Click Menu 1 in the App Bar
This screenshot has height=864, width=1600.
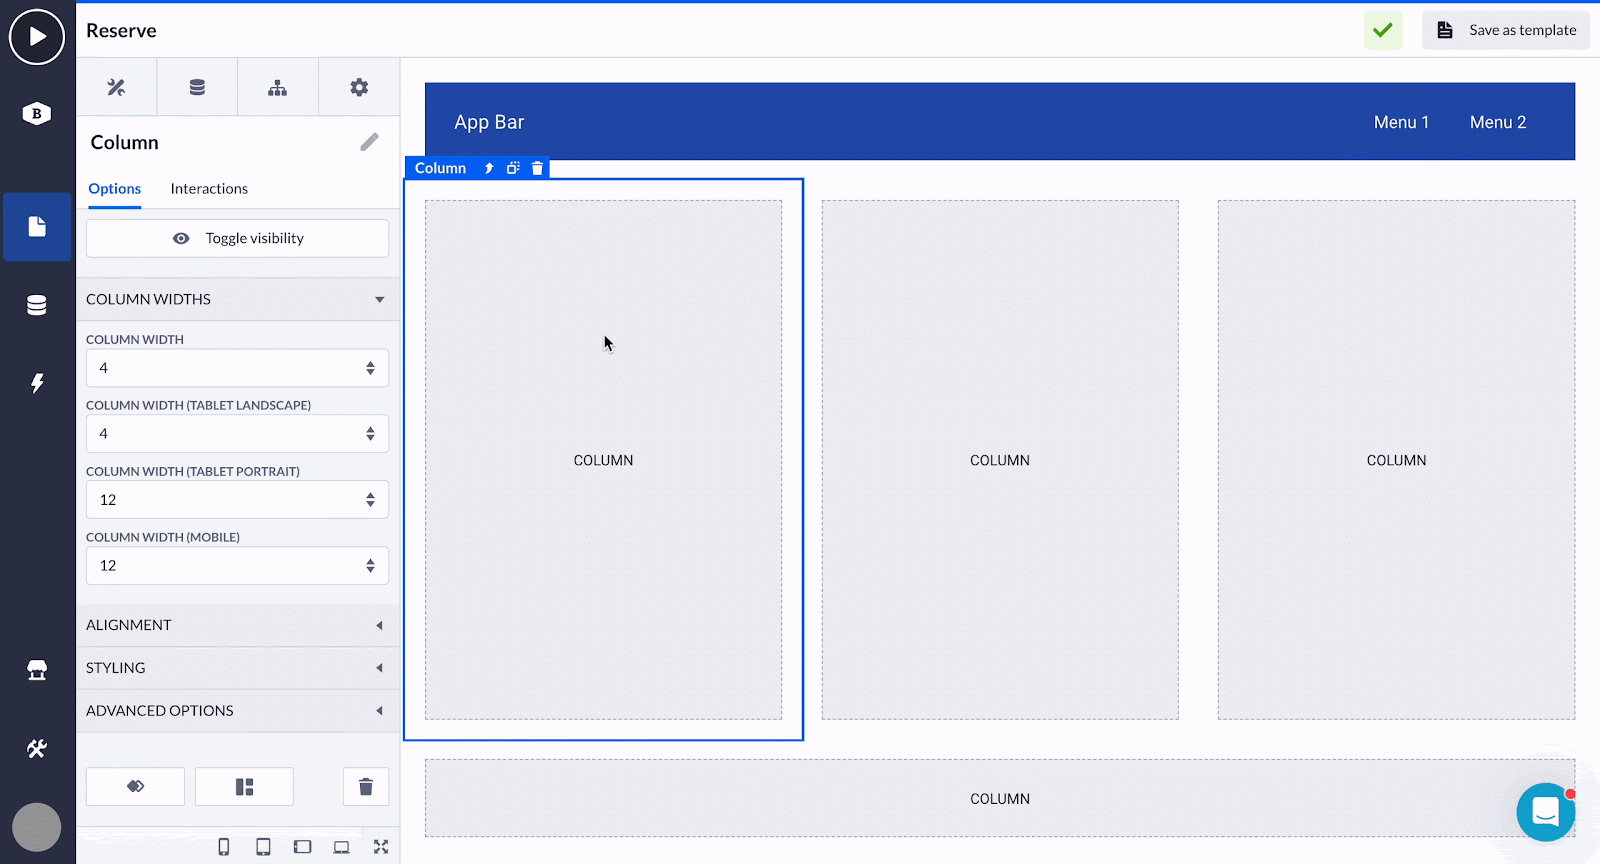click(x=1401, y=122)
